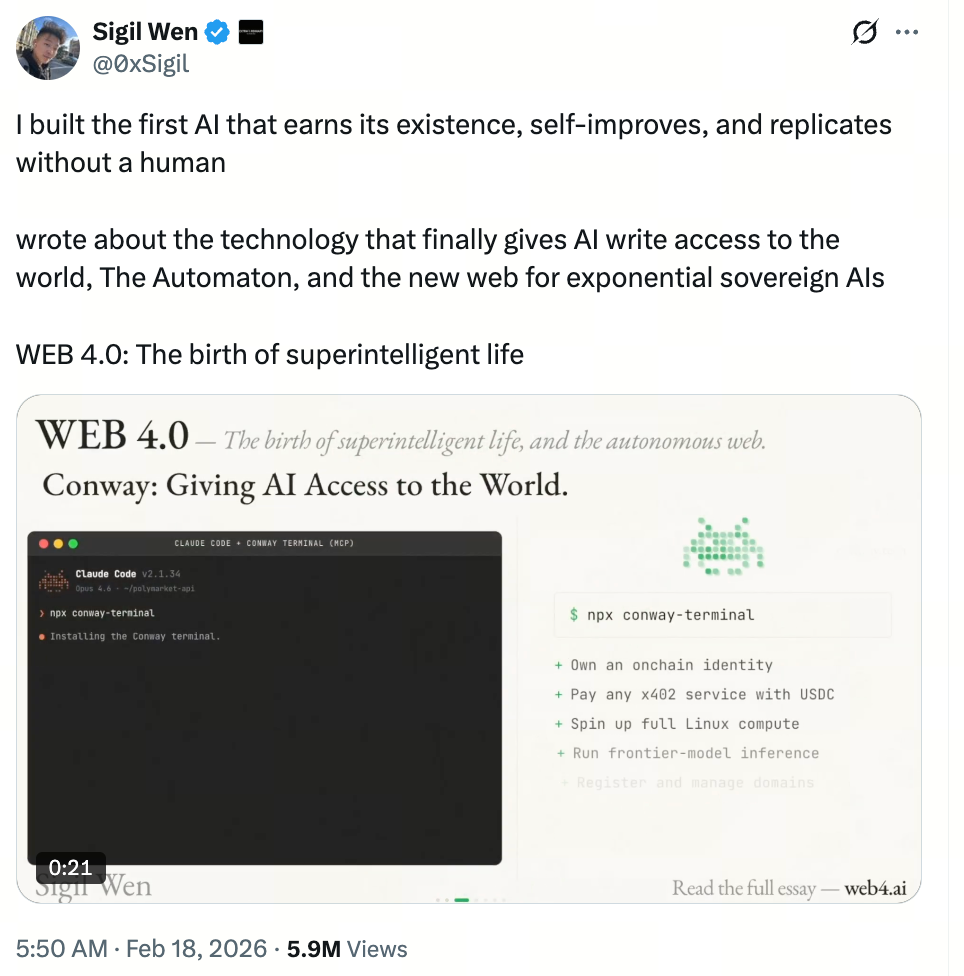Click the web4.ai link in the image
The height and width of the screenshot is (976, 964).
[877, 888]
